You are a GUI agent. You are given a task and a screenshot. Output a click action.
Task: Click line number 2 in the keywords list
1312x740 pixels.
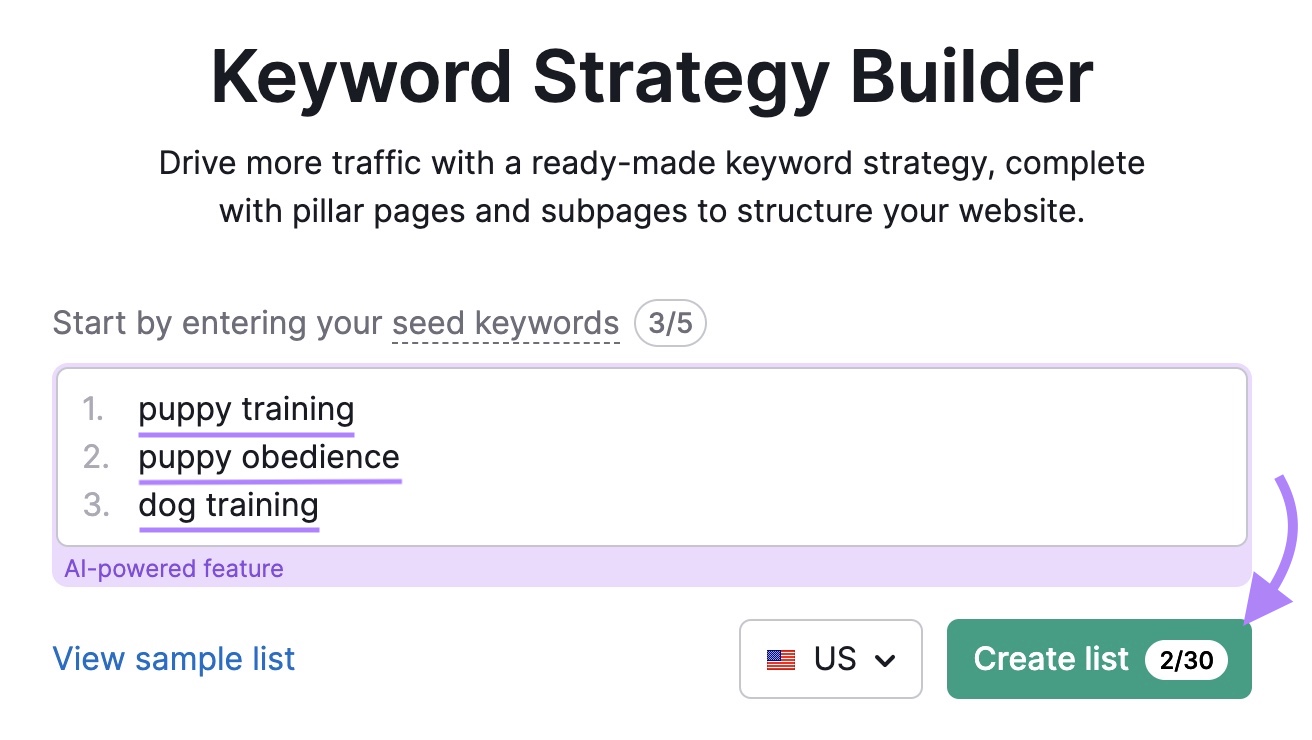95,458
